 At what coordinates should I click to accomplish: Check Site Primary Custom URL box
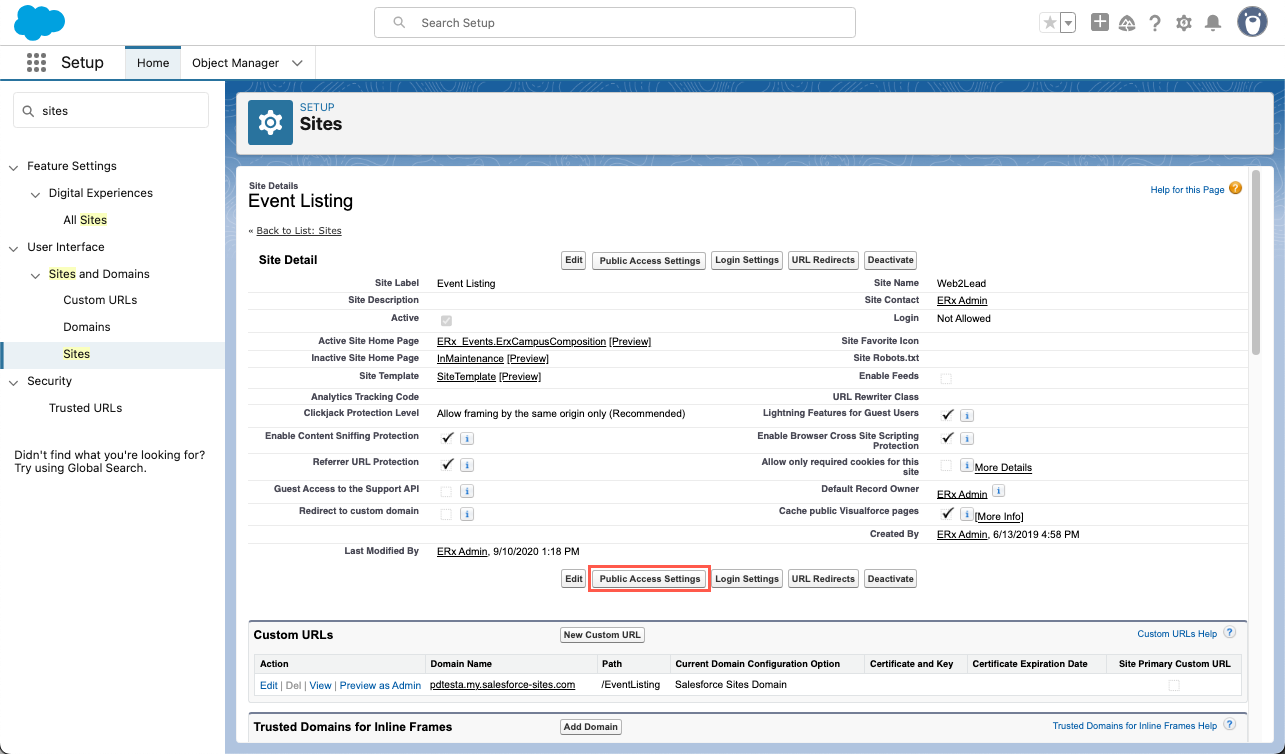pyautogui.click(x=1174, y=685)
